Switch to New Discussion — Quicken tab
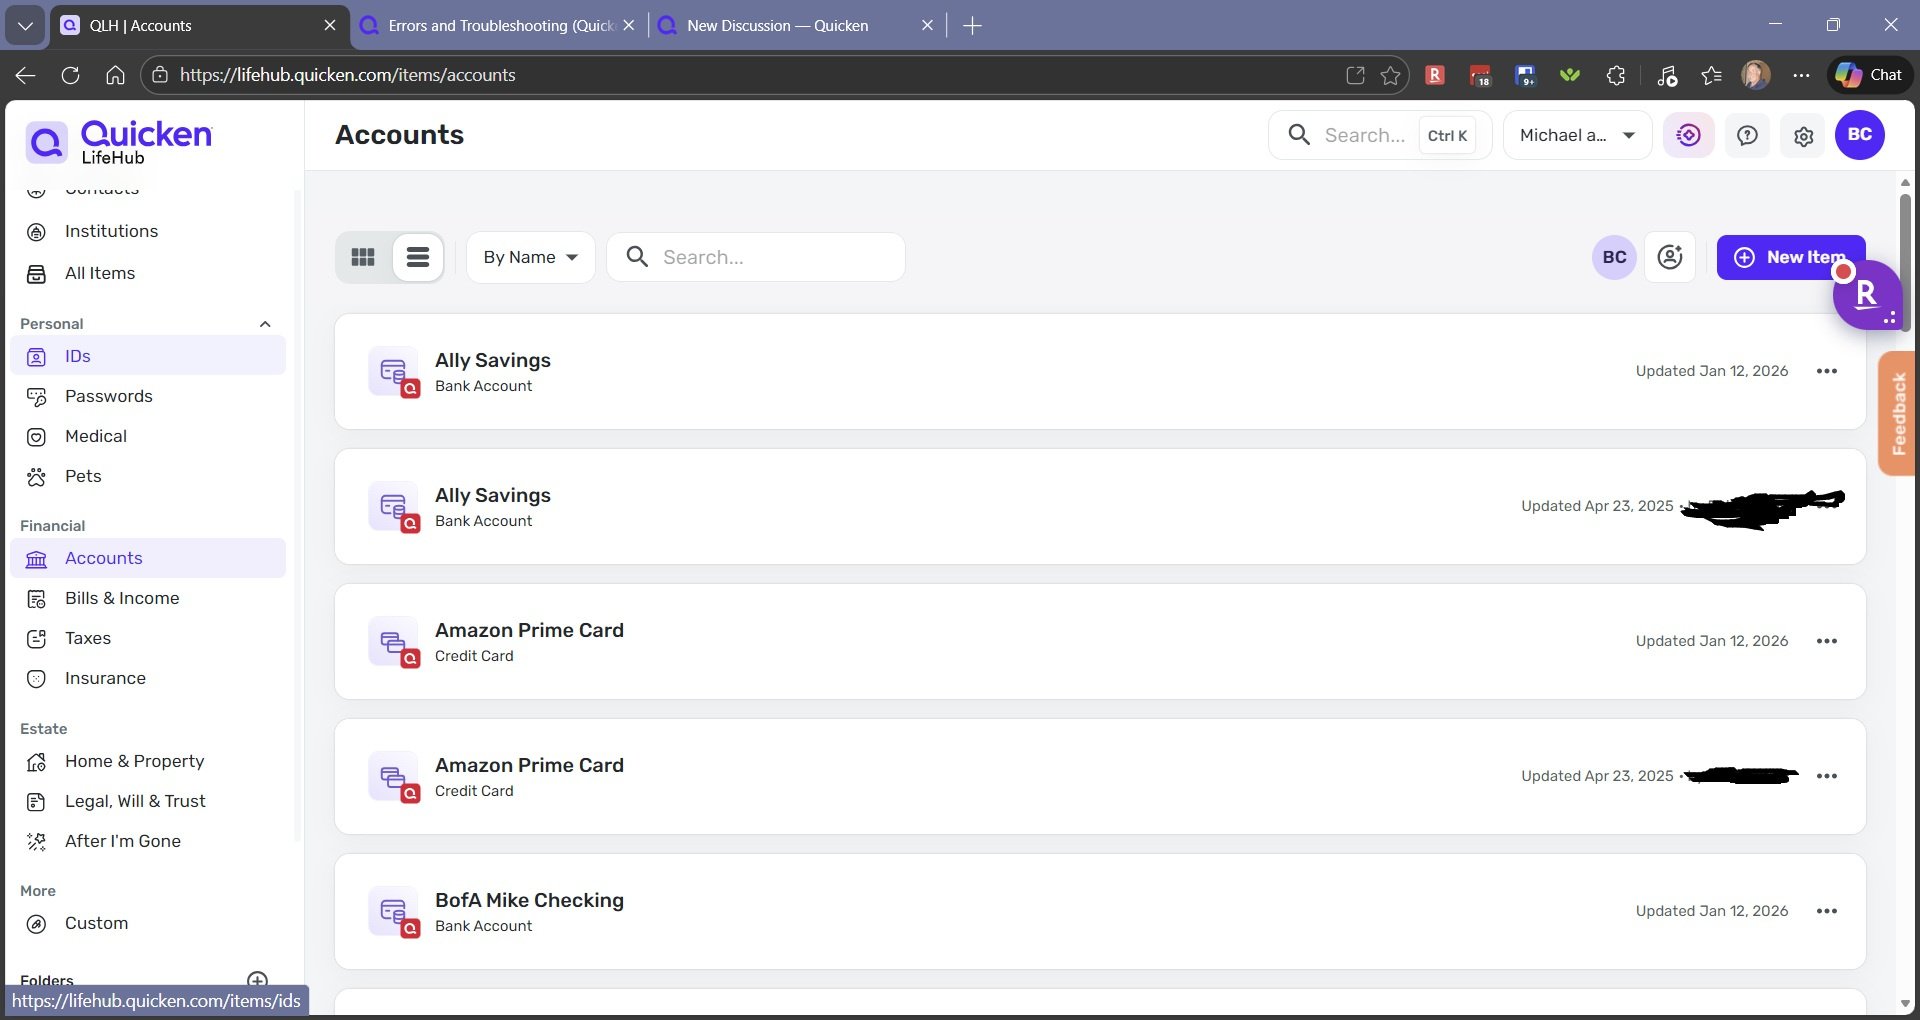This screenshot has height=1020, width=1920. tap(797, 25)
